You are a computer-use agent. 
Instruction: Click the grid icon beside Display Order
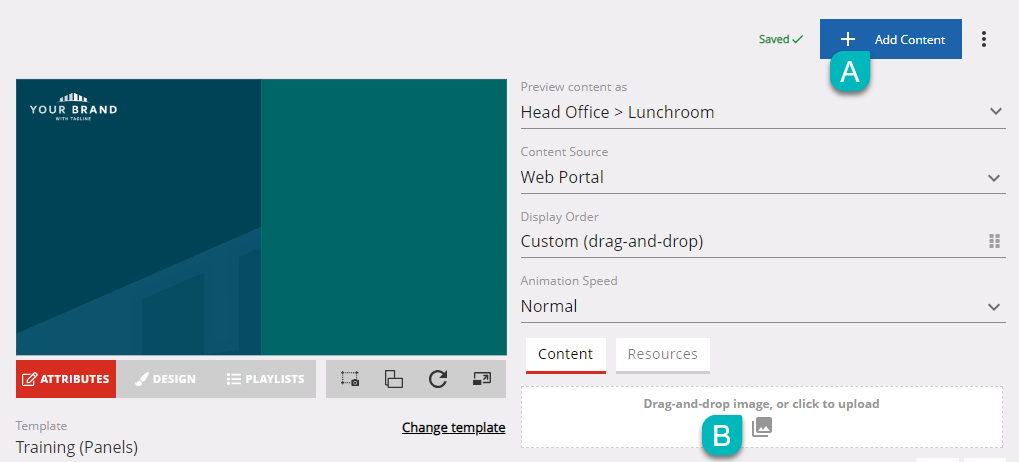pos(994,242)
